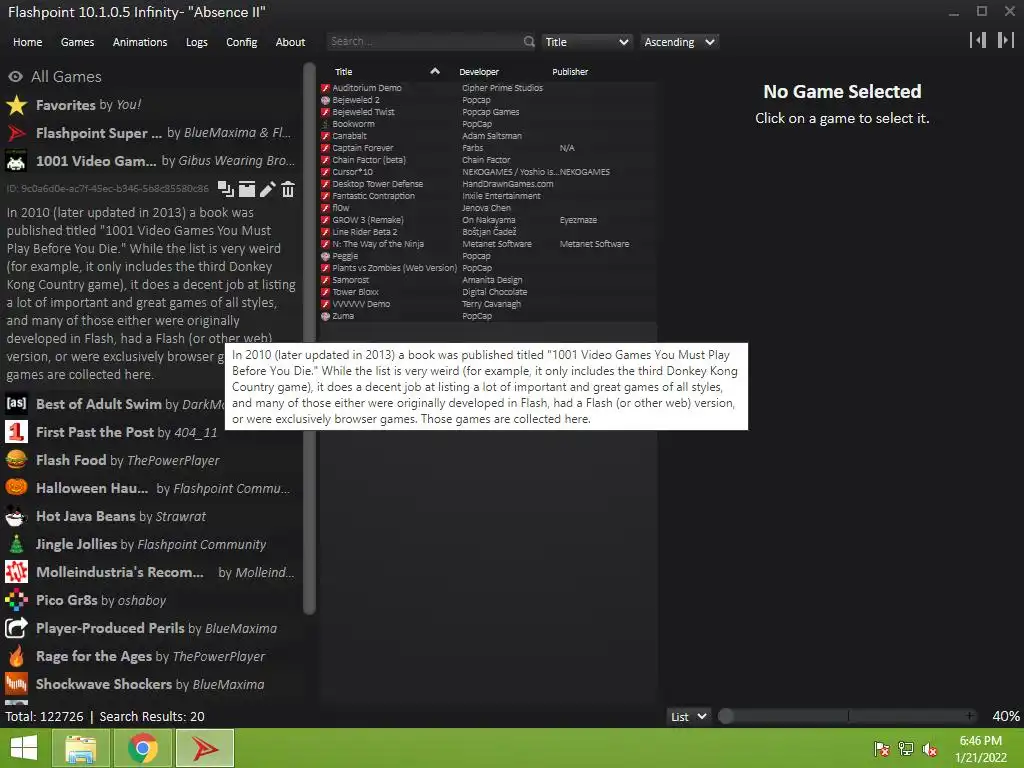
Task: Open the List layout dropdown
Action: coord(689,716)
